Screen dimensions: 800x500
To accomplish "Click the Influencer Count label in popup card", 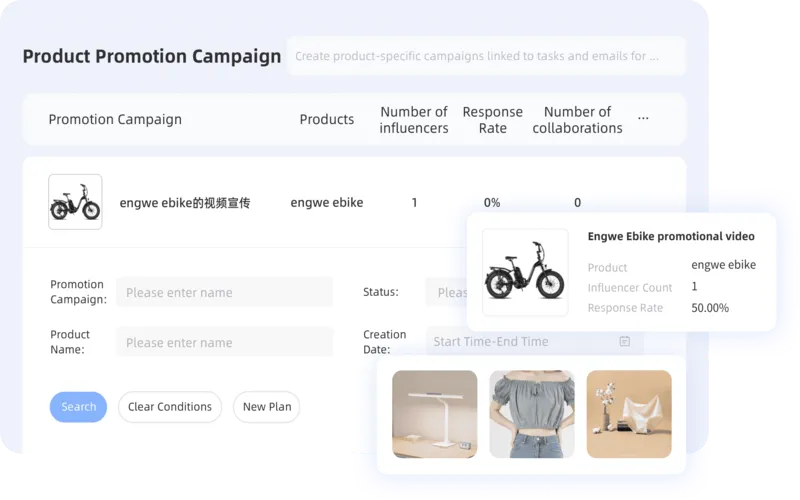I will pos(630,288).
